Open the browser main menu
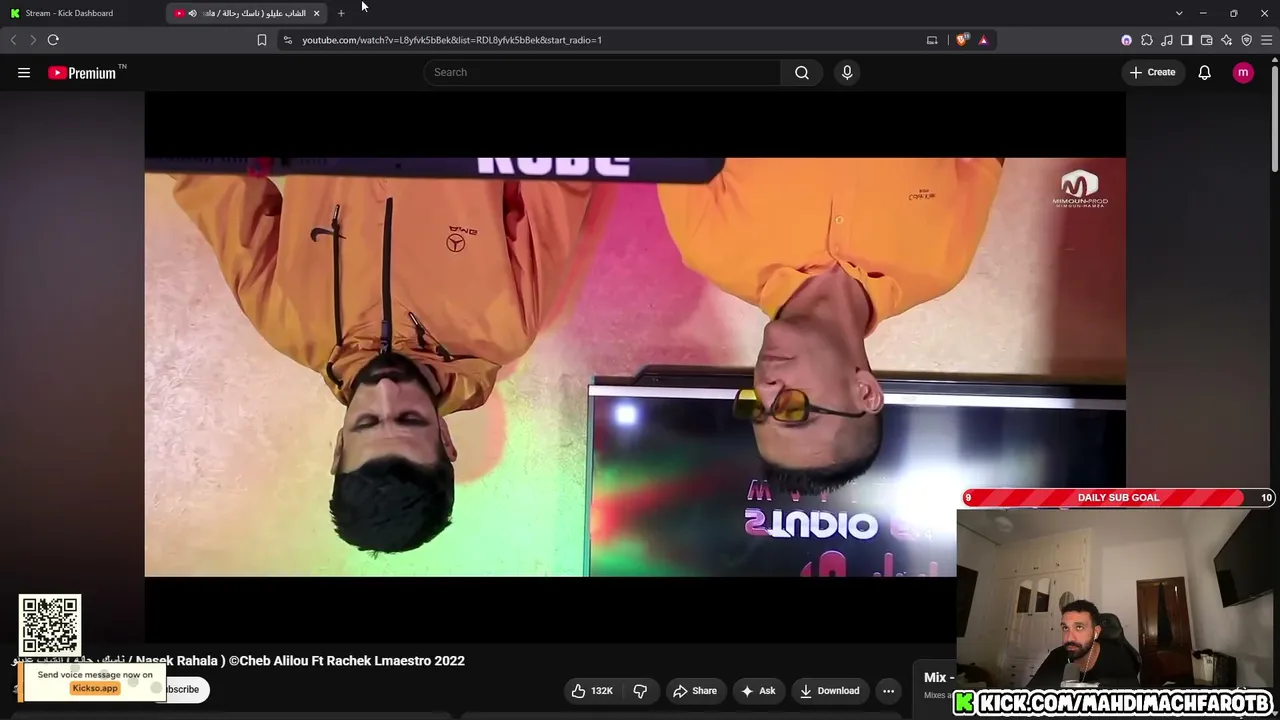1280x720 pixels. pos(1266,40)
